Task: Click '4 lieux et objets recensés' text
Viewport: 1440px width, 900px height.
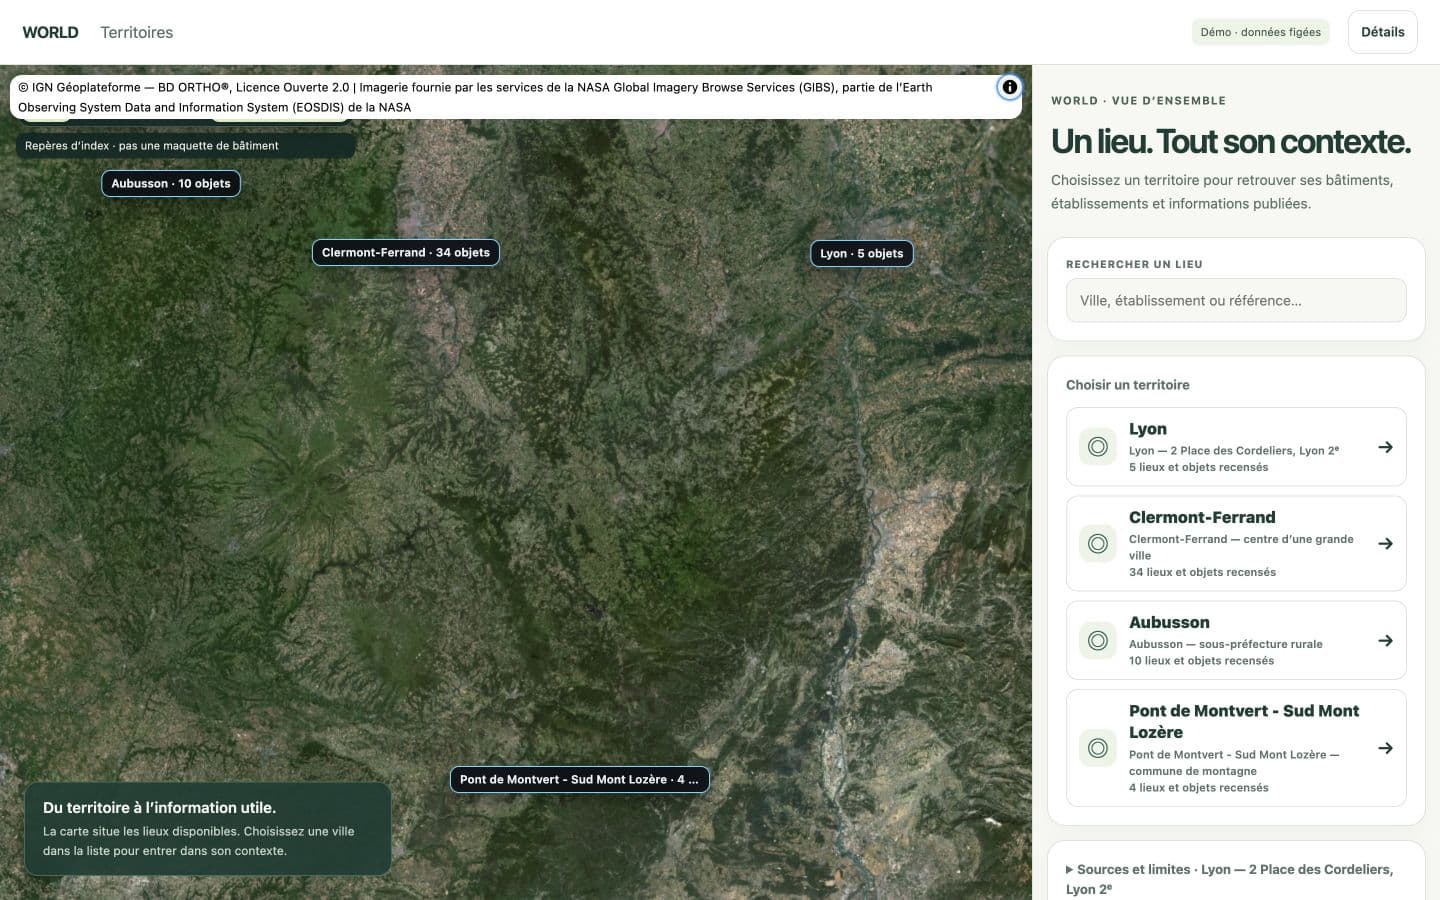Action: pos(1198,787)
